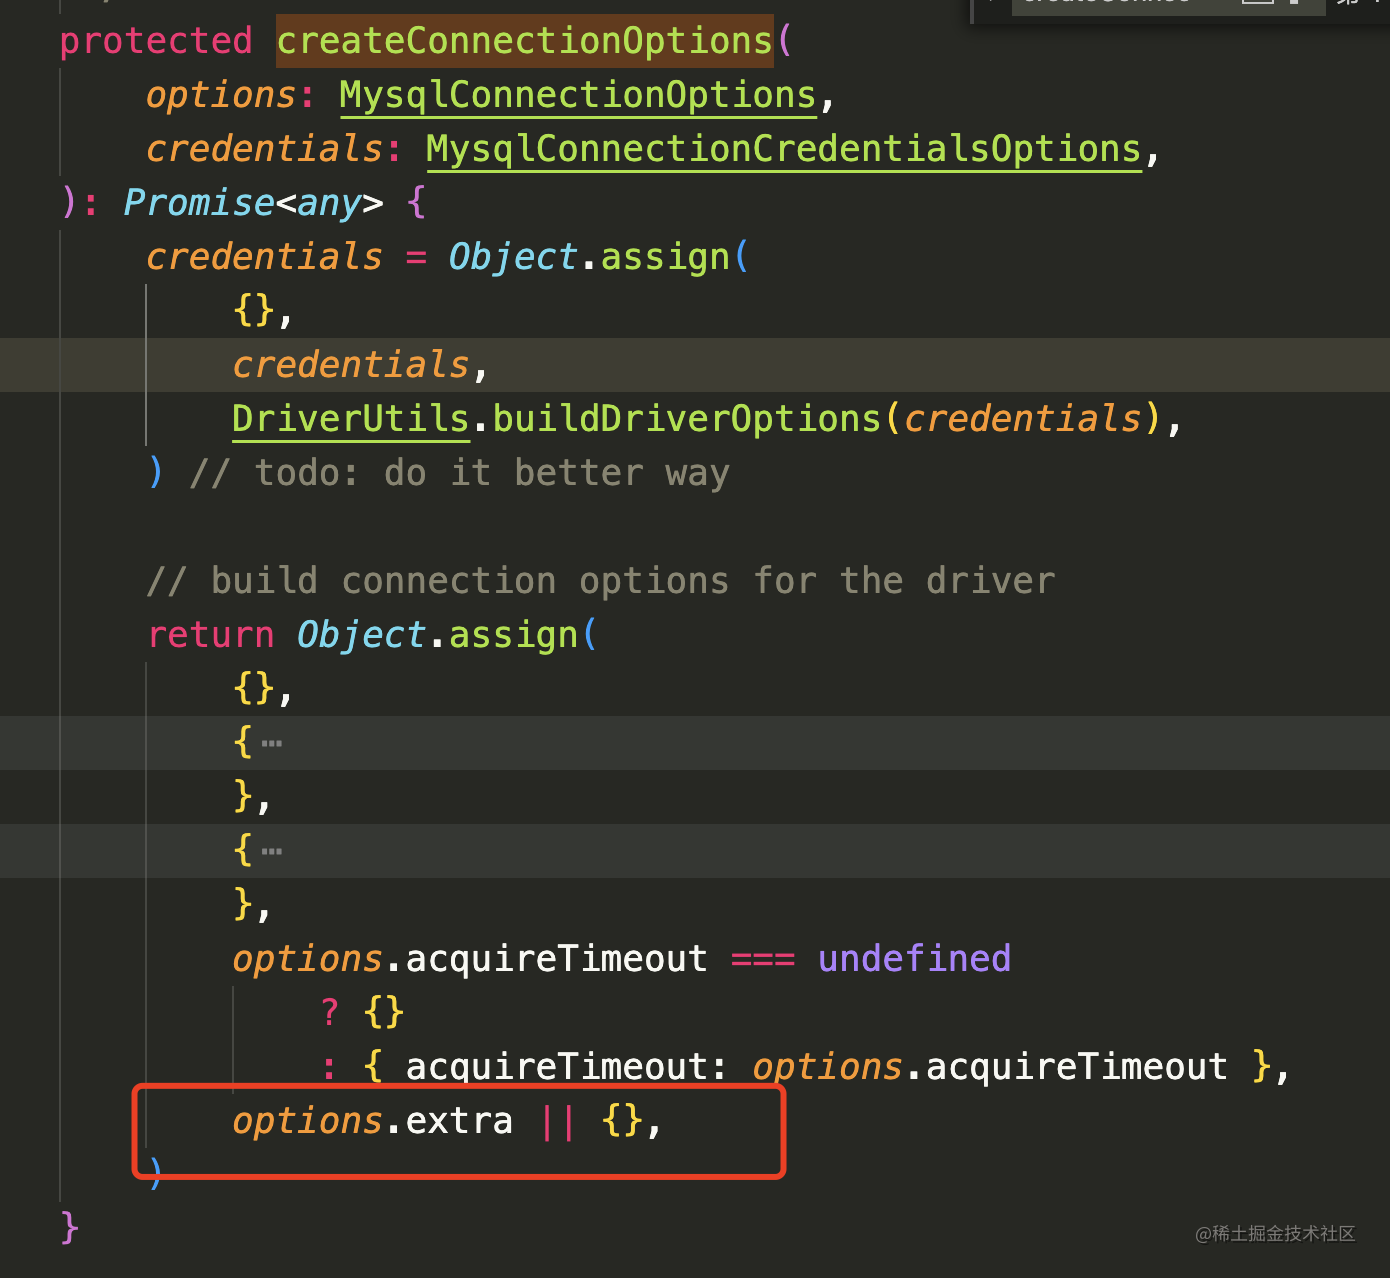Click the final closing brace of the method
1390x1278 pixels.
(x=69, y=1227)
